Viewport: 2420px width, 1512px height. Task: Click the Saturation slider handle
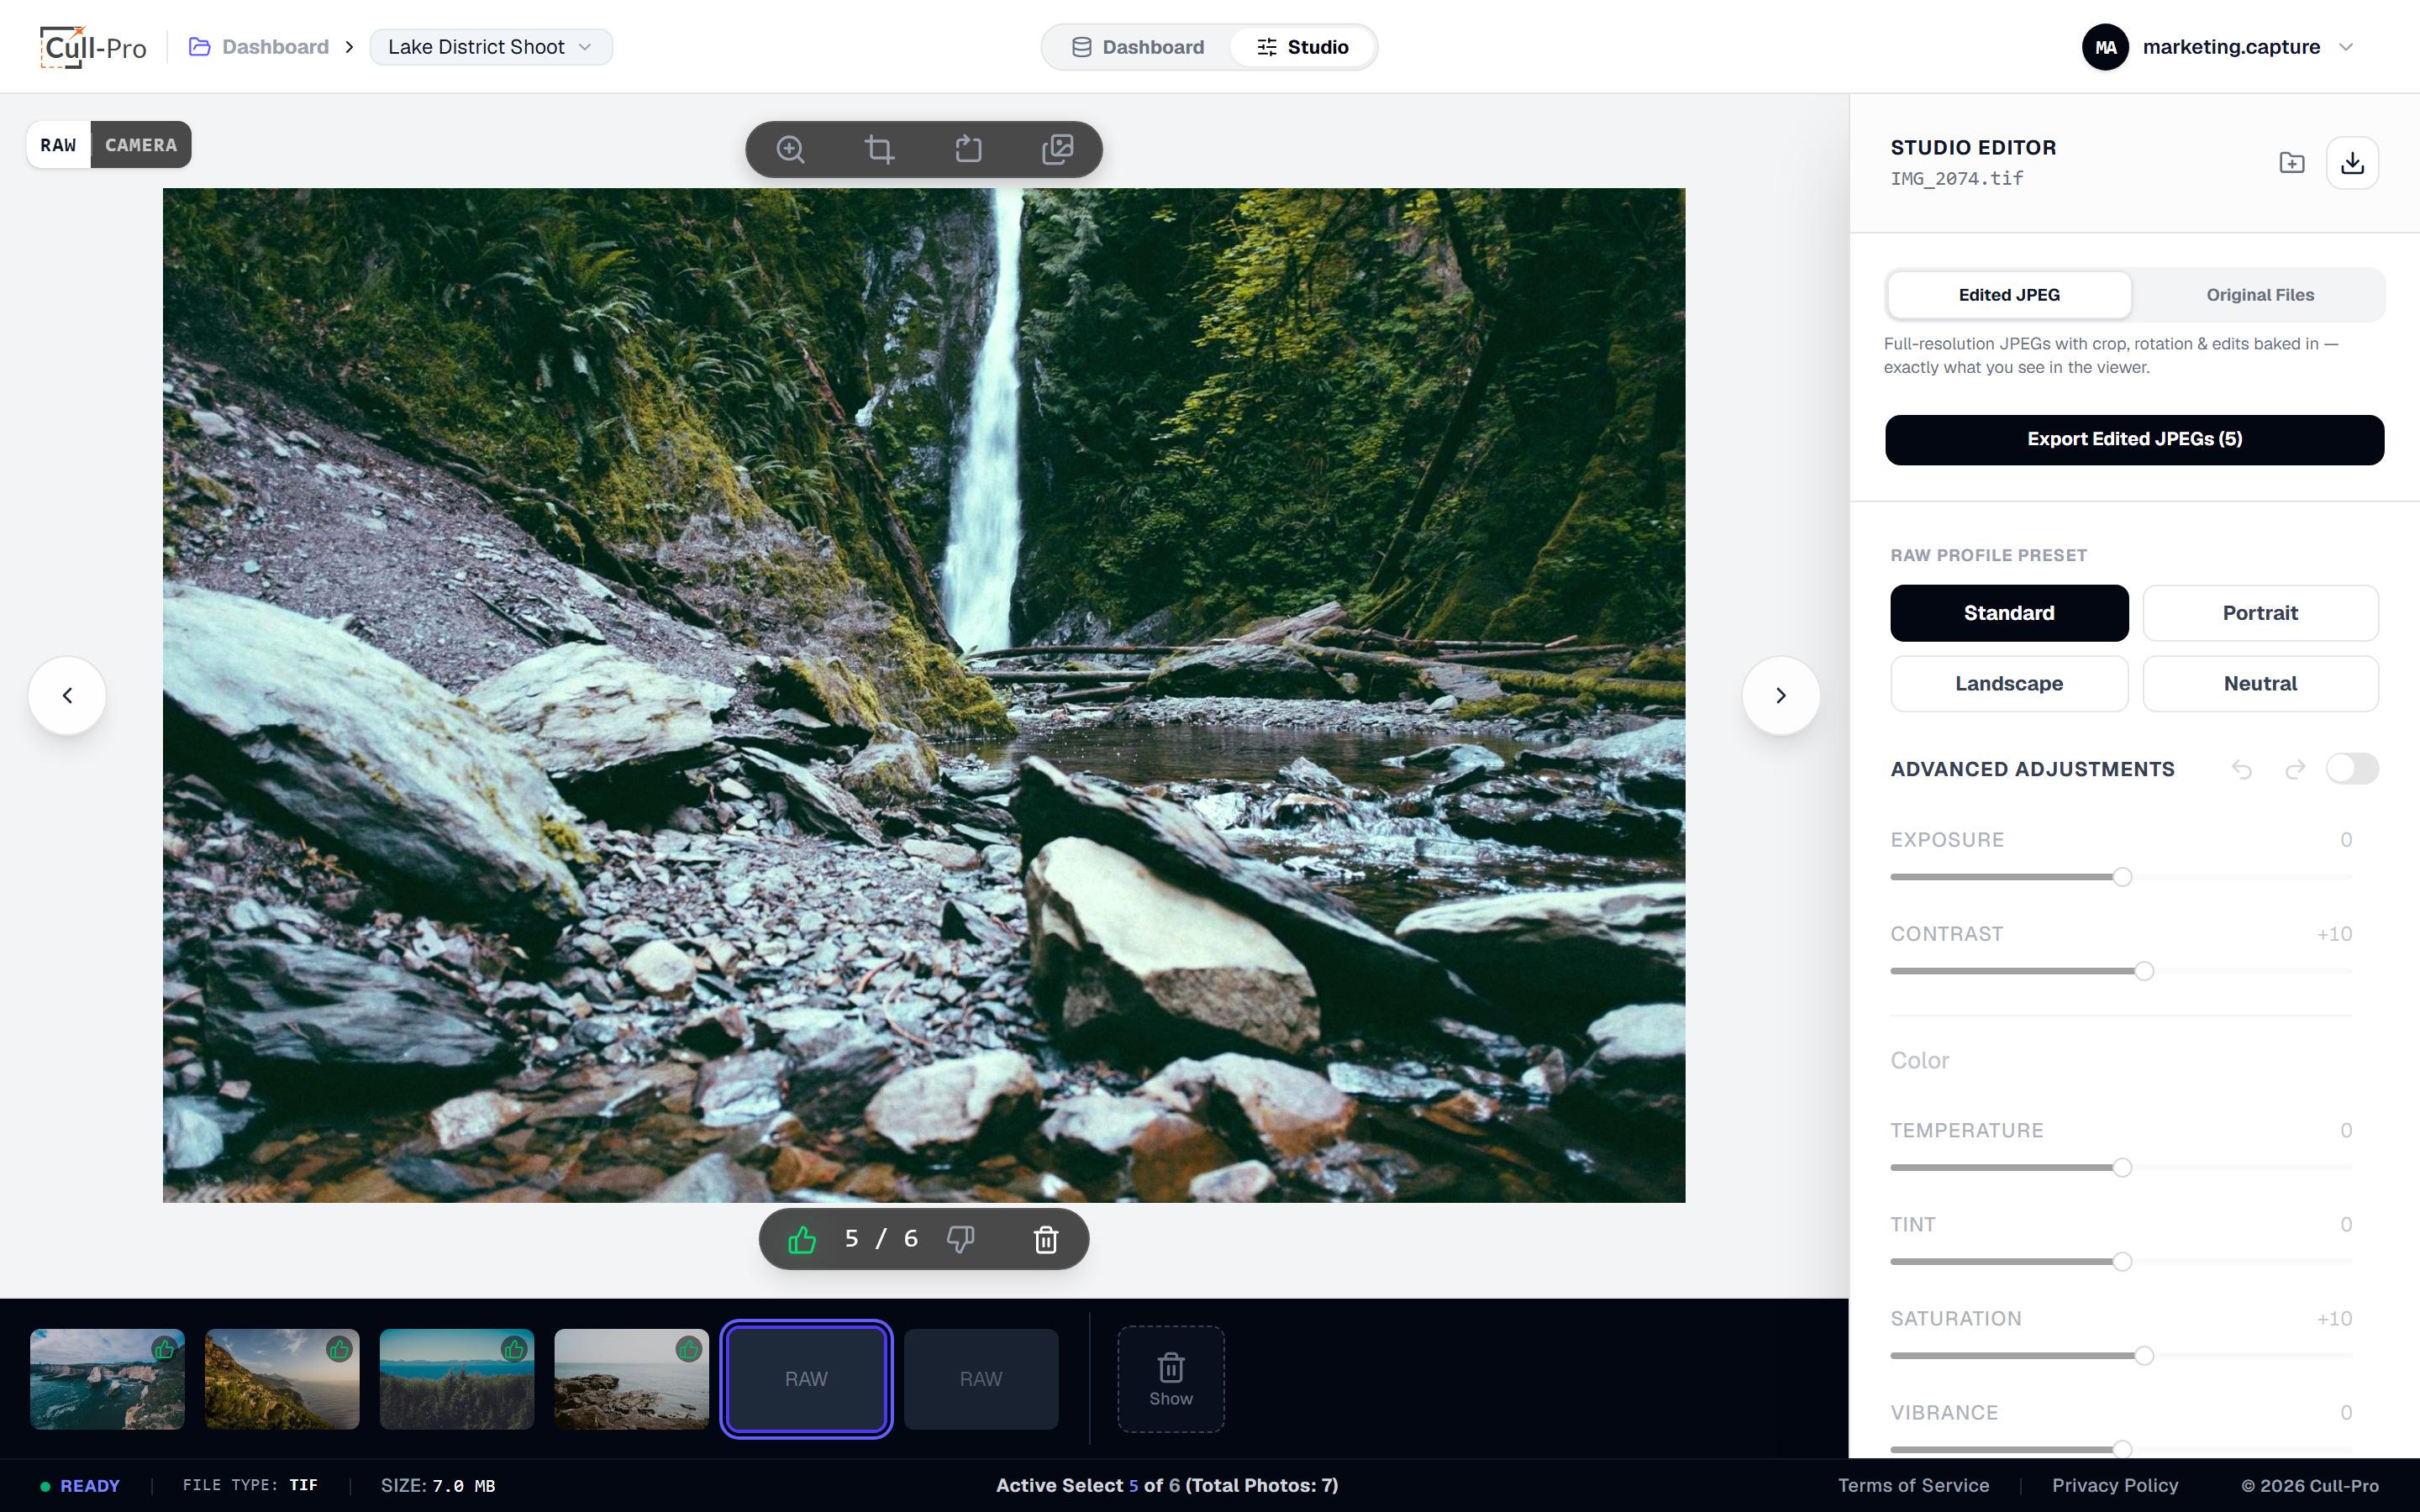coord(2144,1356)
